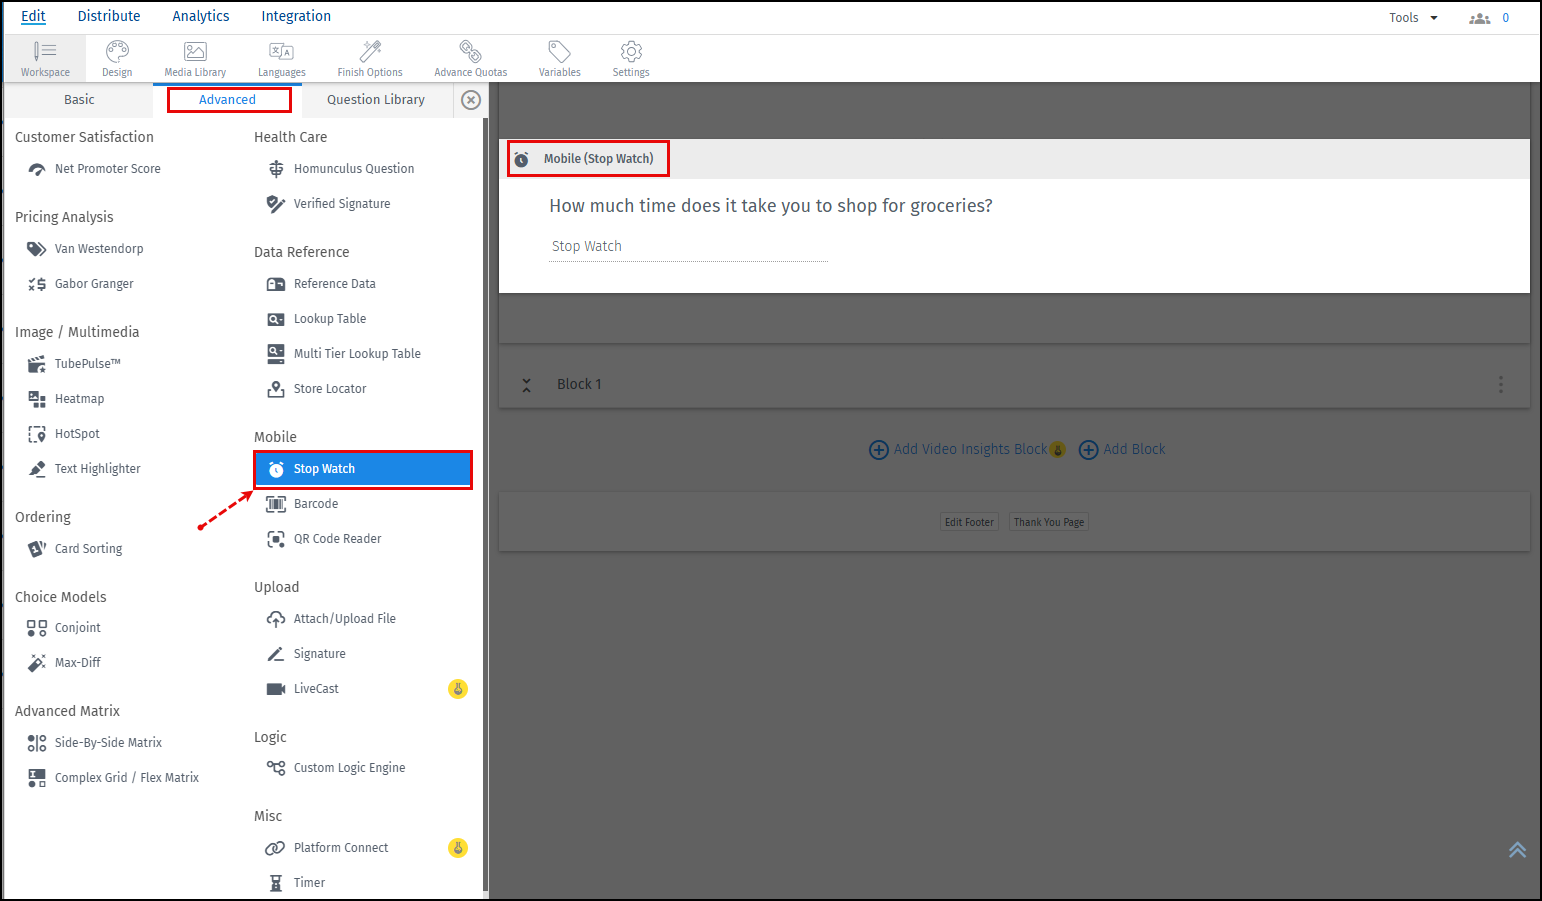The image size is (1542, 901).
Task: Open the Analytics menu
Action: [x=200, y=15]
